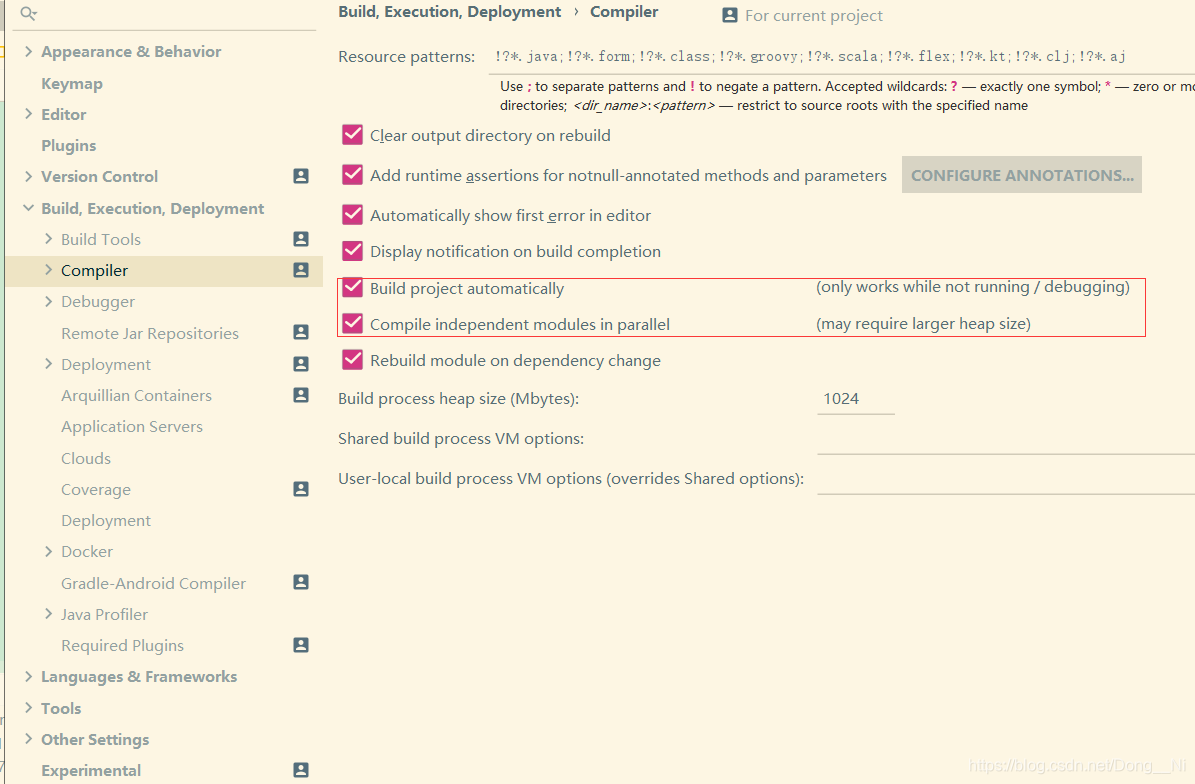Click project-level icon beside Coverage
The height and width of the screenshot is (784, 1195).
click(x=301, y=488)
